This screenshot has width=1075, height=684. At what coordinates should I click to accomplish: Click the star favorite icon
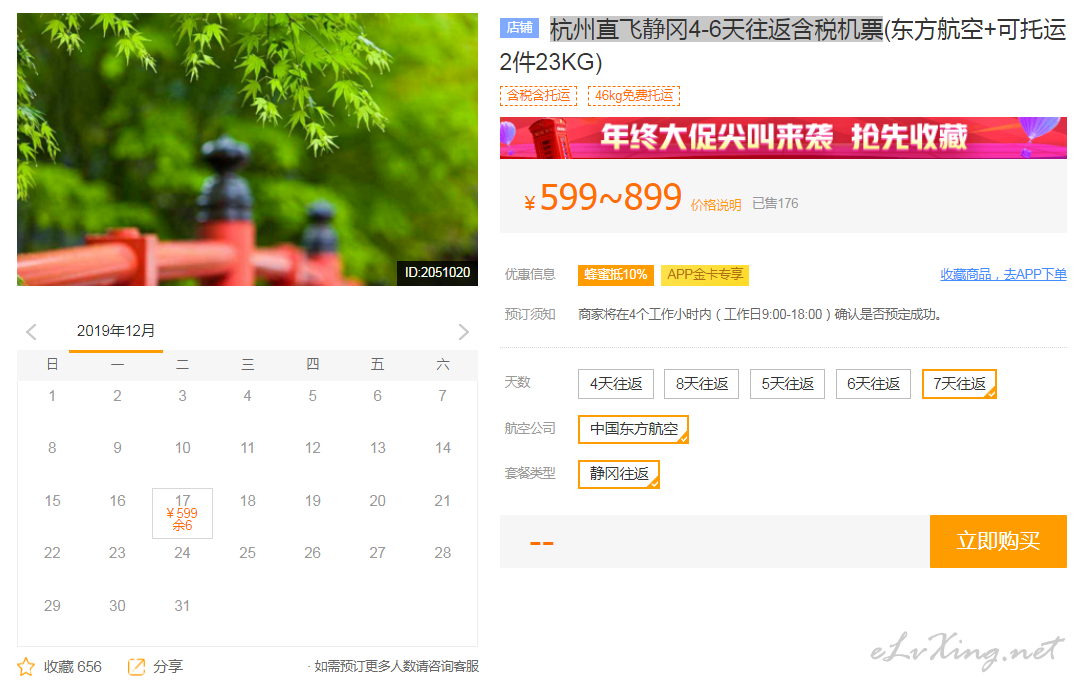[x=26, y=667]
